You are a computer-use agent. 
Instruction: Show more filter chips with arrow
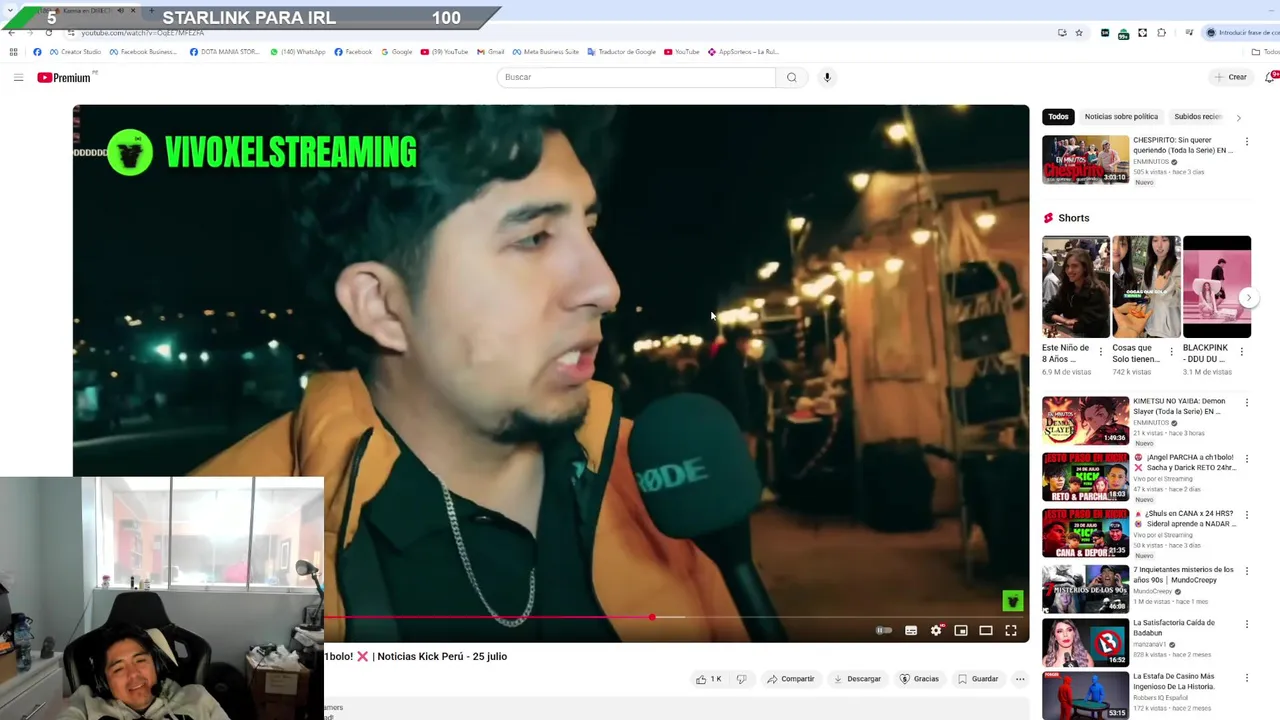[x=1238, y=117]
